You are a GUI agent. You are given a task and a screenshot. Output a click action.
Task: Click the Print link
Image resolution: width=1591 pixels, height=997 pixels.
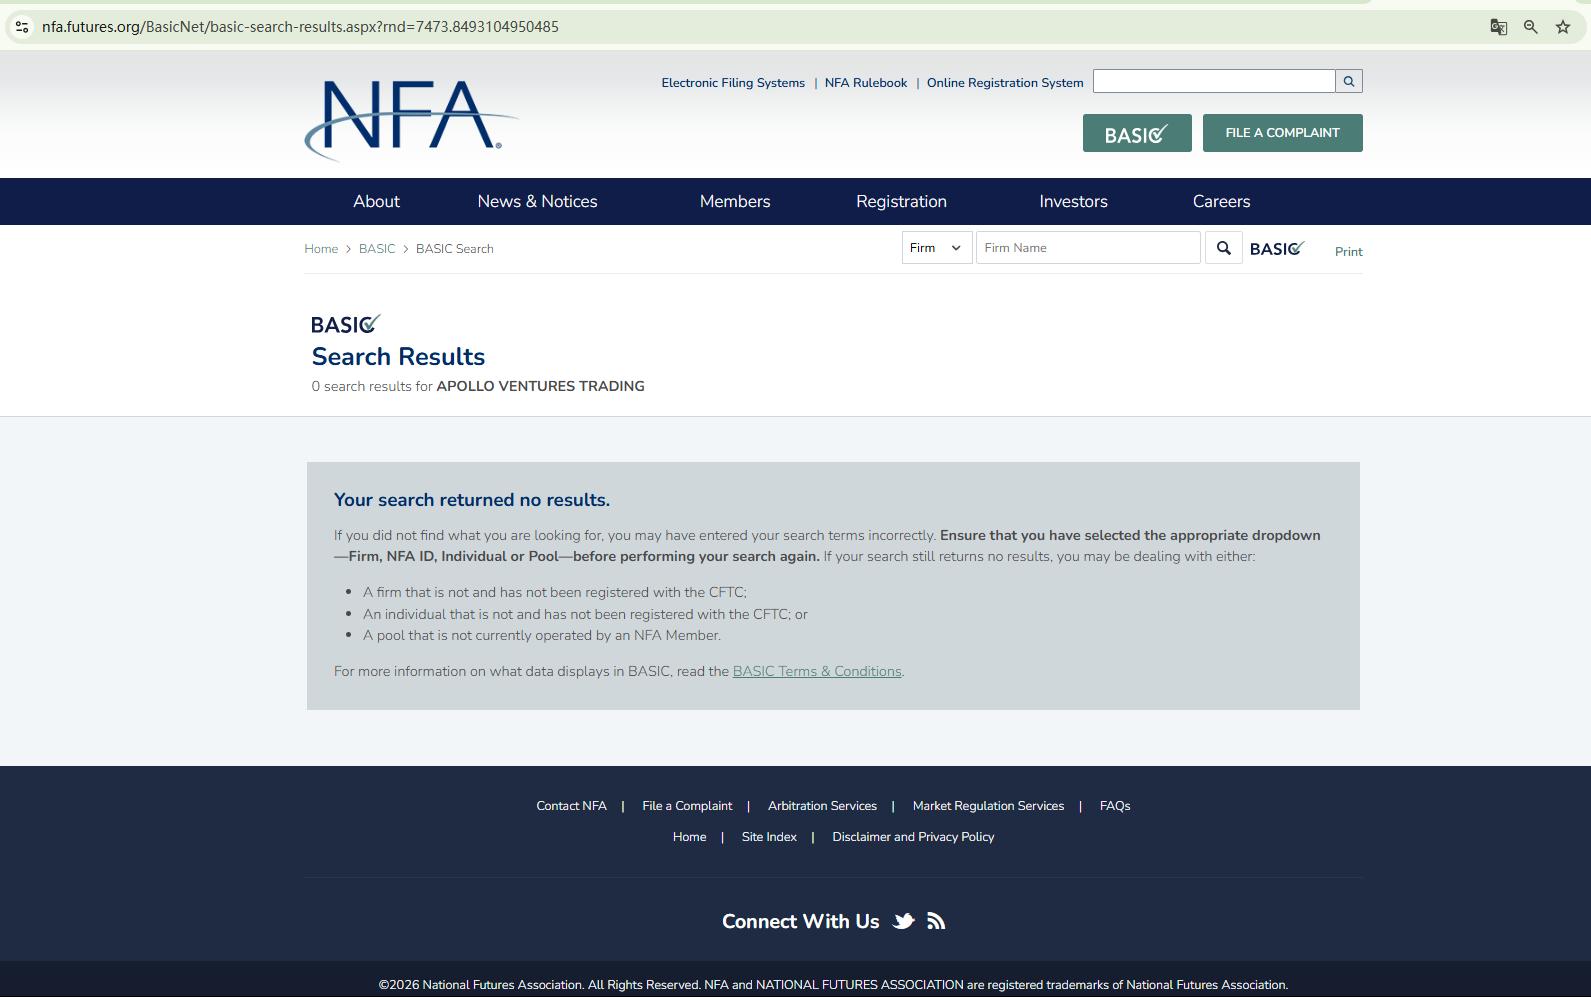coord(1348,252)
